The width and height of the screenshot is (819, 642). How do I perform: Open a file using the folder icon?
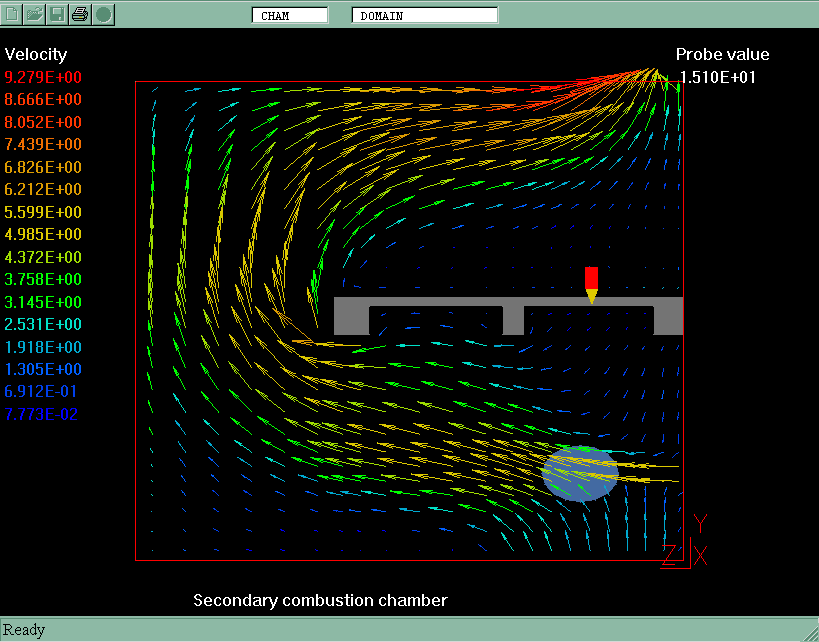point(35,14)
